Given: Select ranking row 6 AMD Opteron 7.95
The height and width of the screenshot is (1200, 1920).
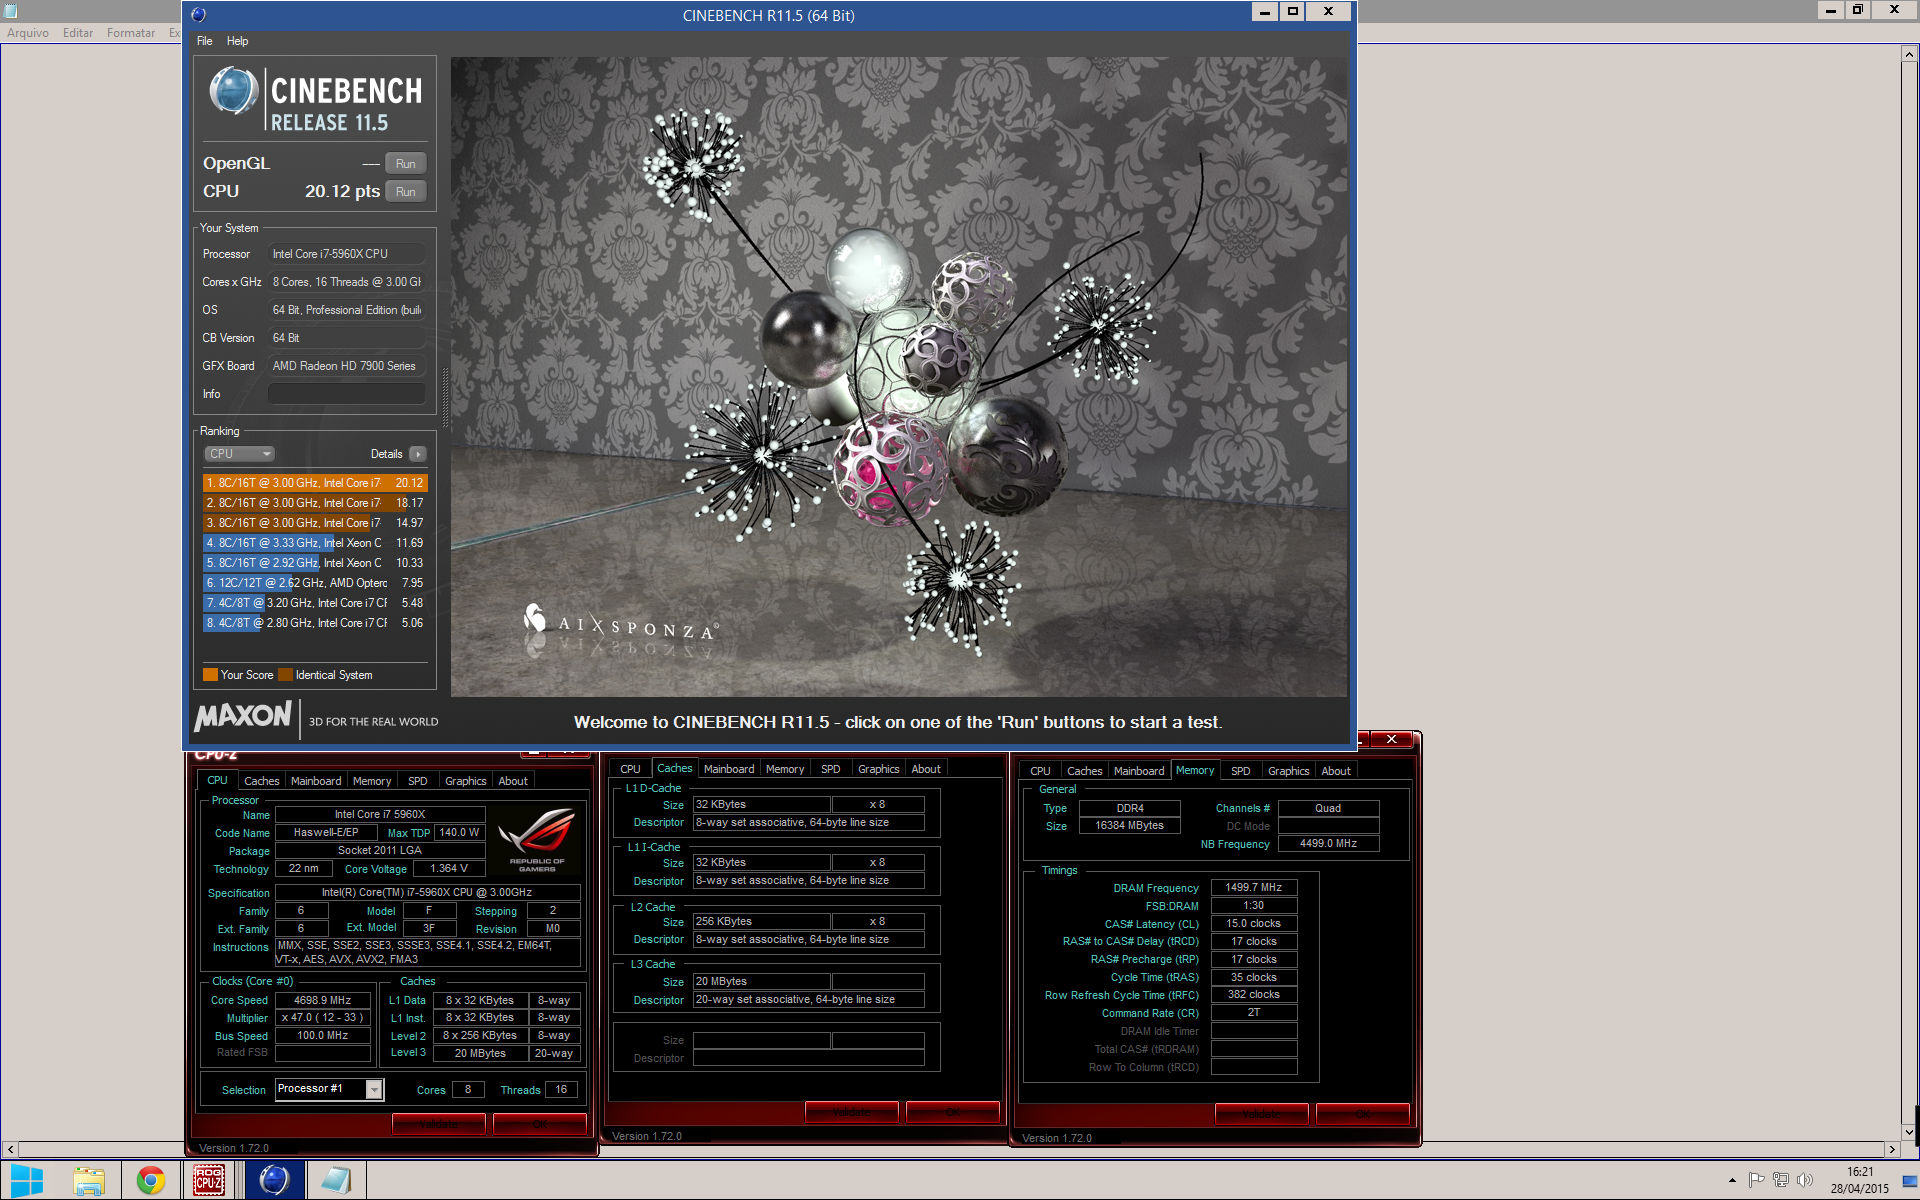Looking at the screenshot, I should coord(315,583).
